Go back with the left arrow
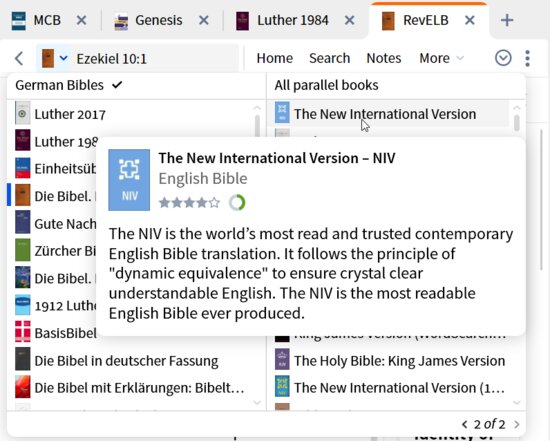Image resolution: width=550 pixels, height=441 pixels. (x=19, y=58)
